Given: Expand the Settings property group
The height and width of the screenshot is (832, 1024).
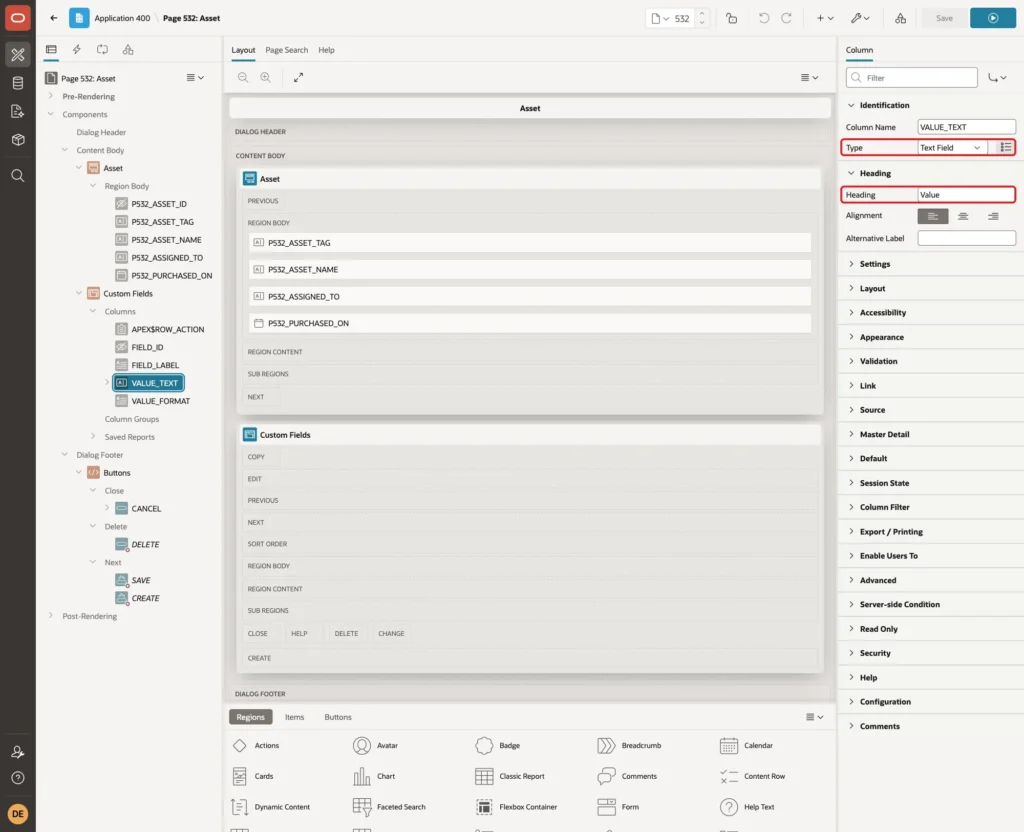Looking at the screenshot, I should 852,264.
